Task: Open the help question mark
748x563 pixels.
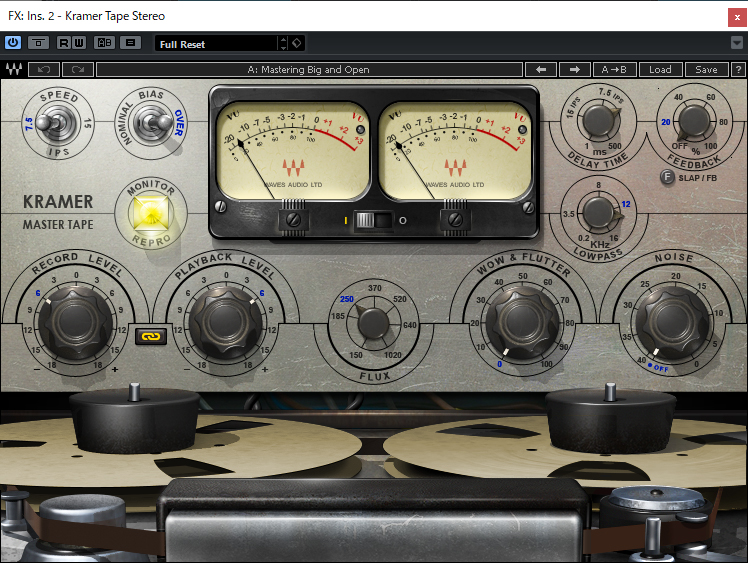Action: tap(738, 70)
